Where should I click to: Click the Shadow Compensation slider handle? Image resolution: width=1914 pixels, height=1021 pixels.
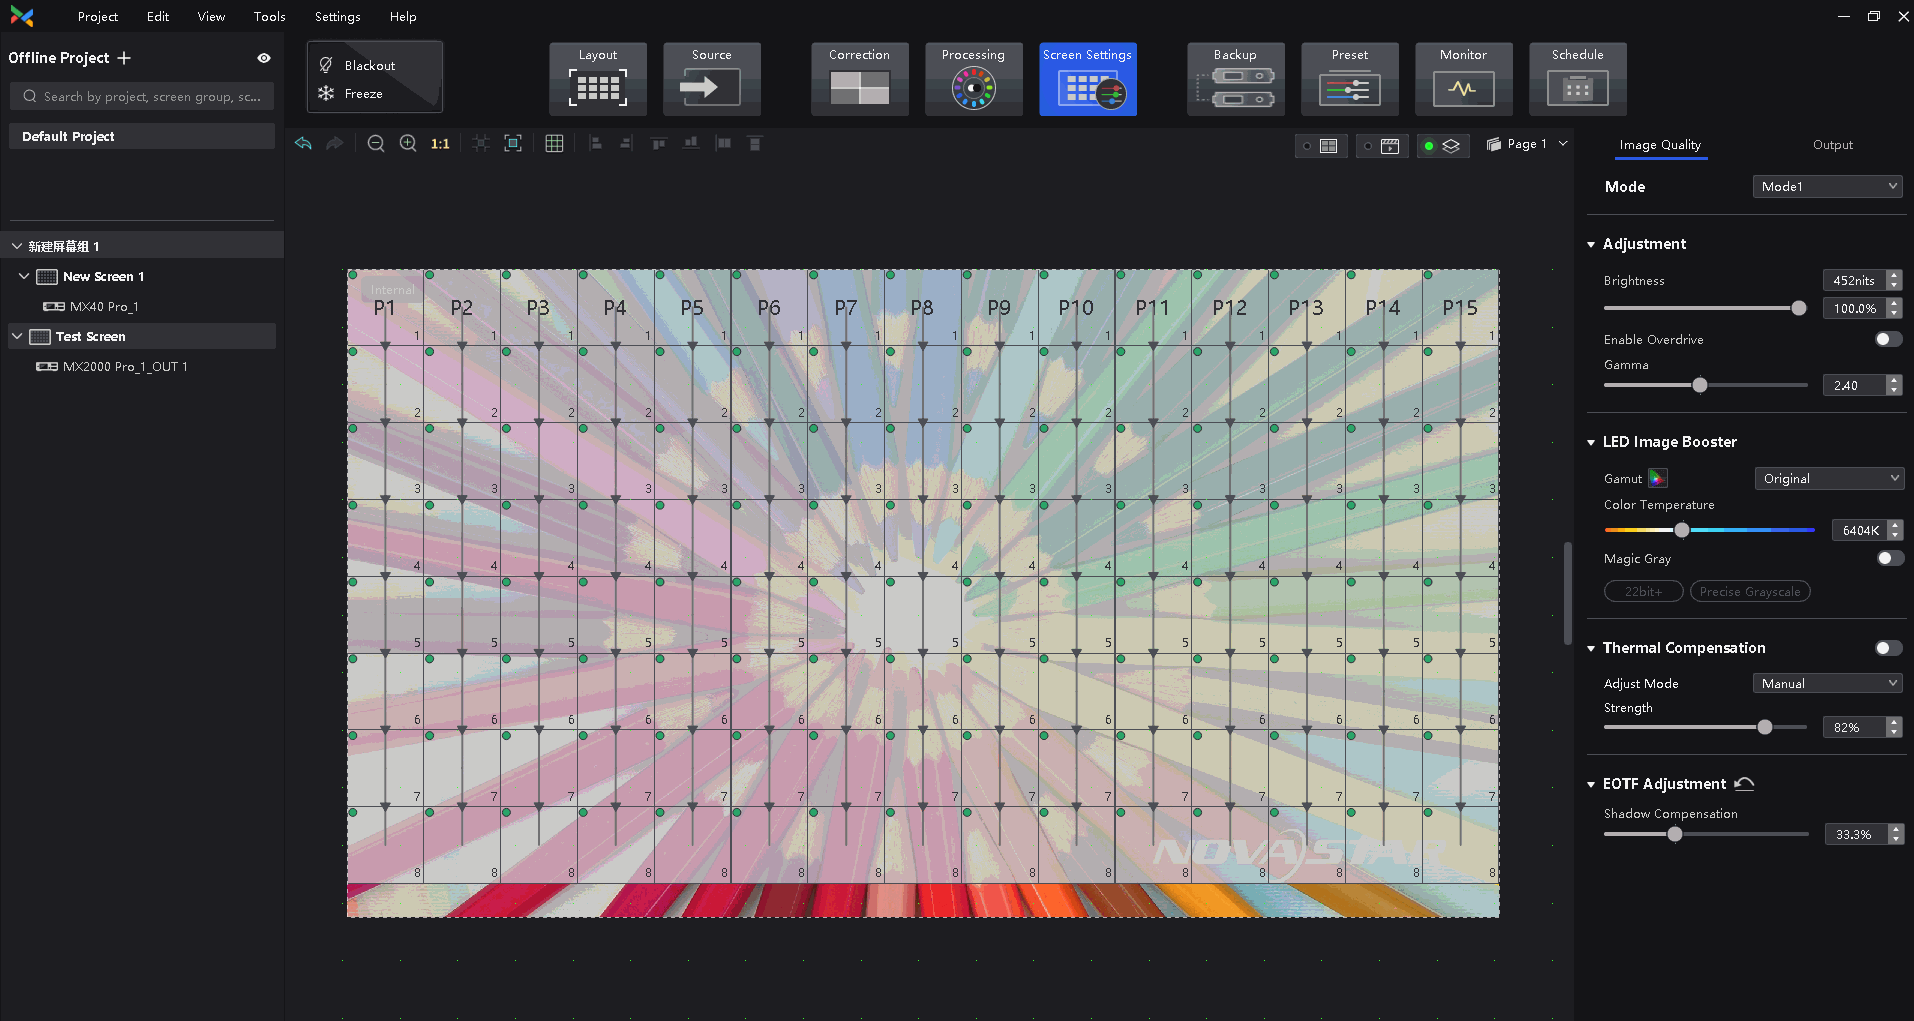1675,834
